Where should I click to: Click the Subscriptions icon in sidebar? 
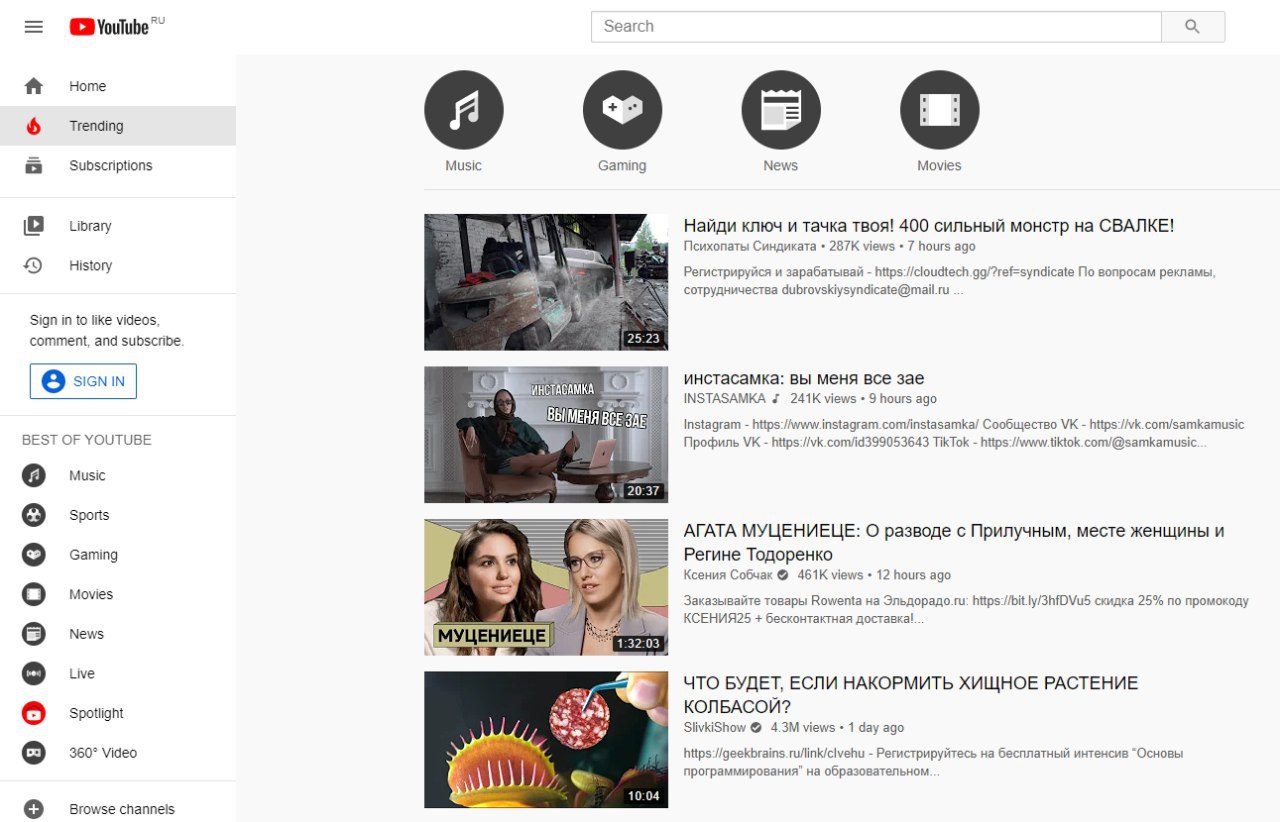pos(34,166)
